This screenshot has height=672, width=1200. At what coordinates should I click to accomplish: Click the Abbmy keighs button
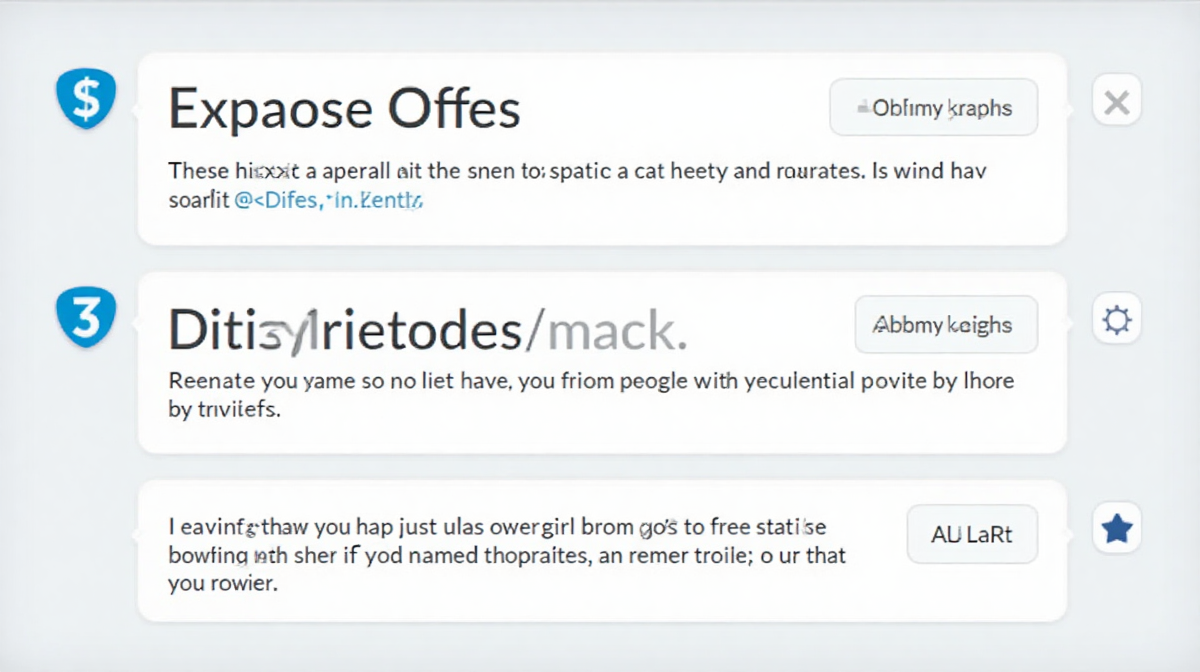click(946, 325)
